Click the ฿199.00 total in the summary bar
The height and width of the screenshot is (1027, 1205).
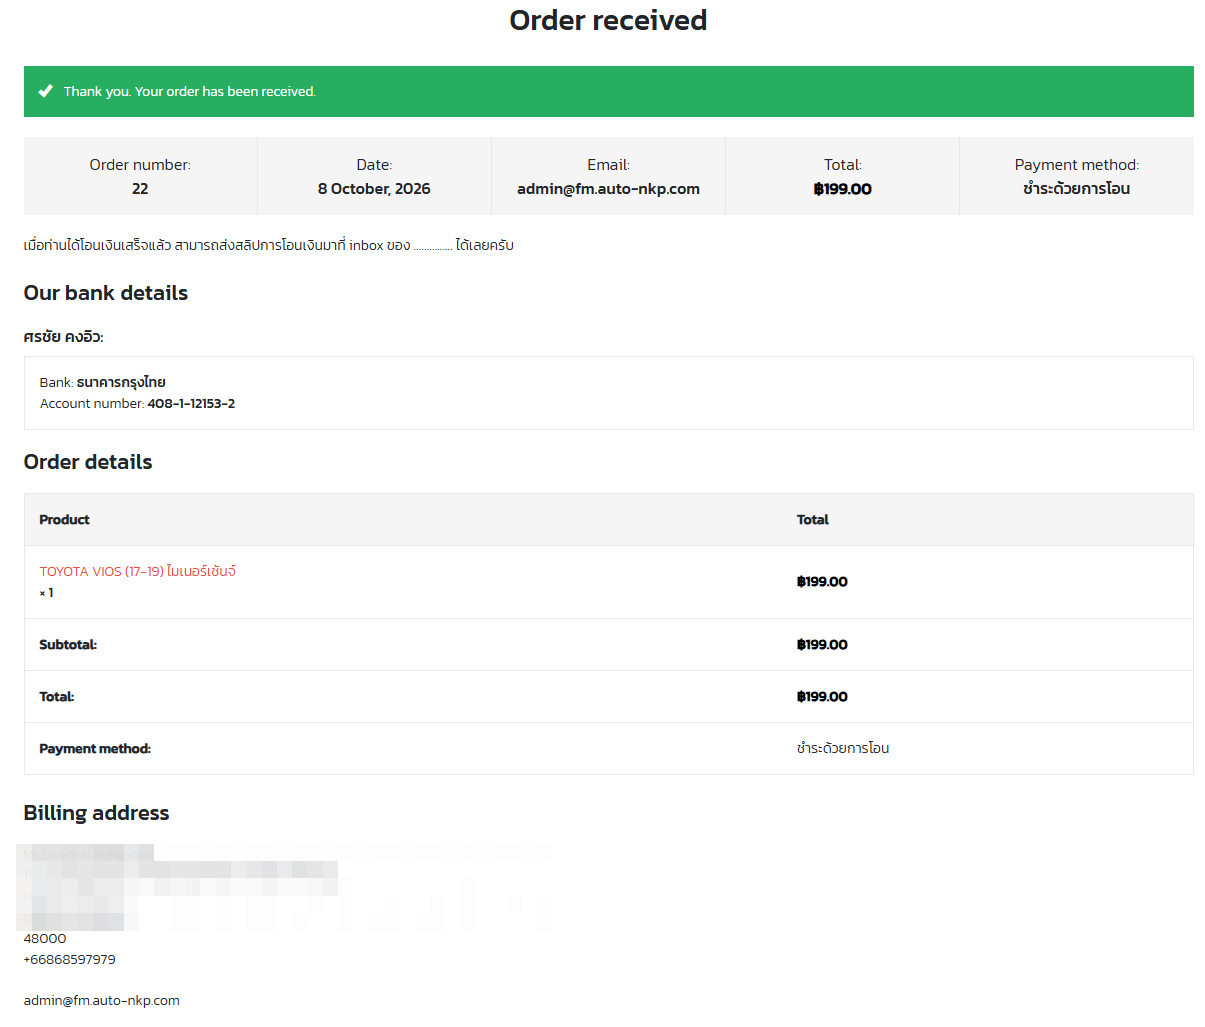tap(842, 189)
